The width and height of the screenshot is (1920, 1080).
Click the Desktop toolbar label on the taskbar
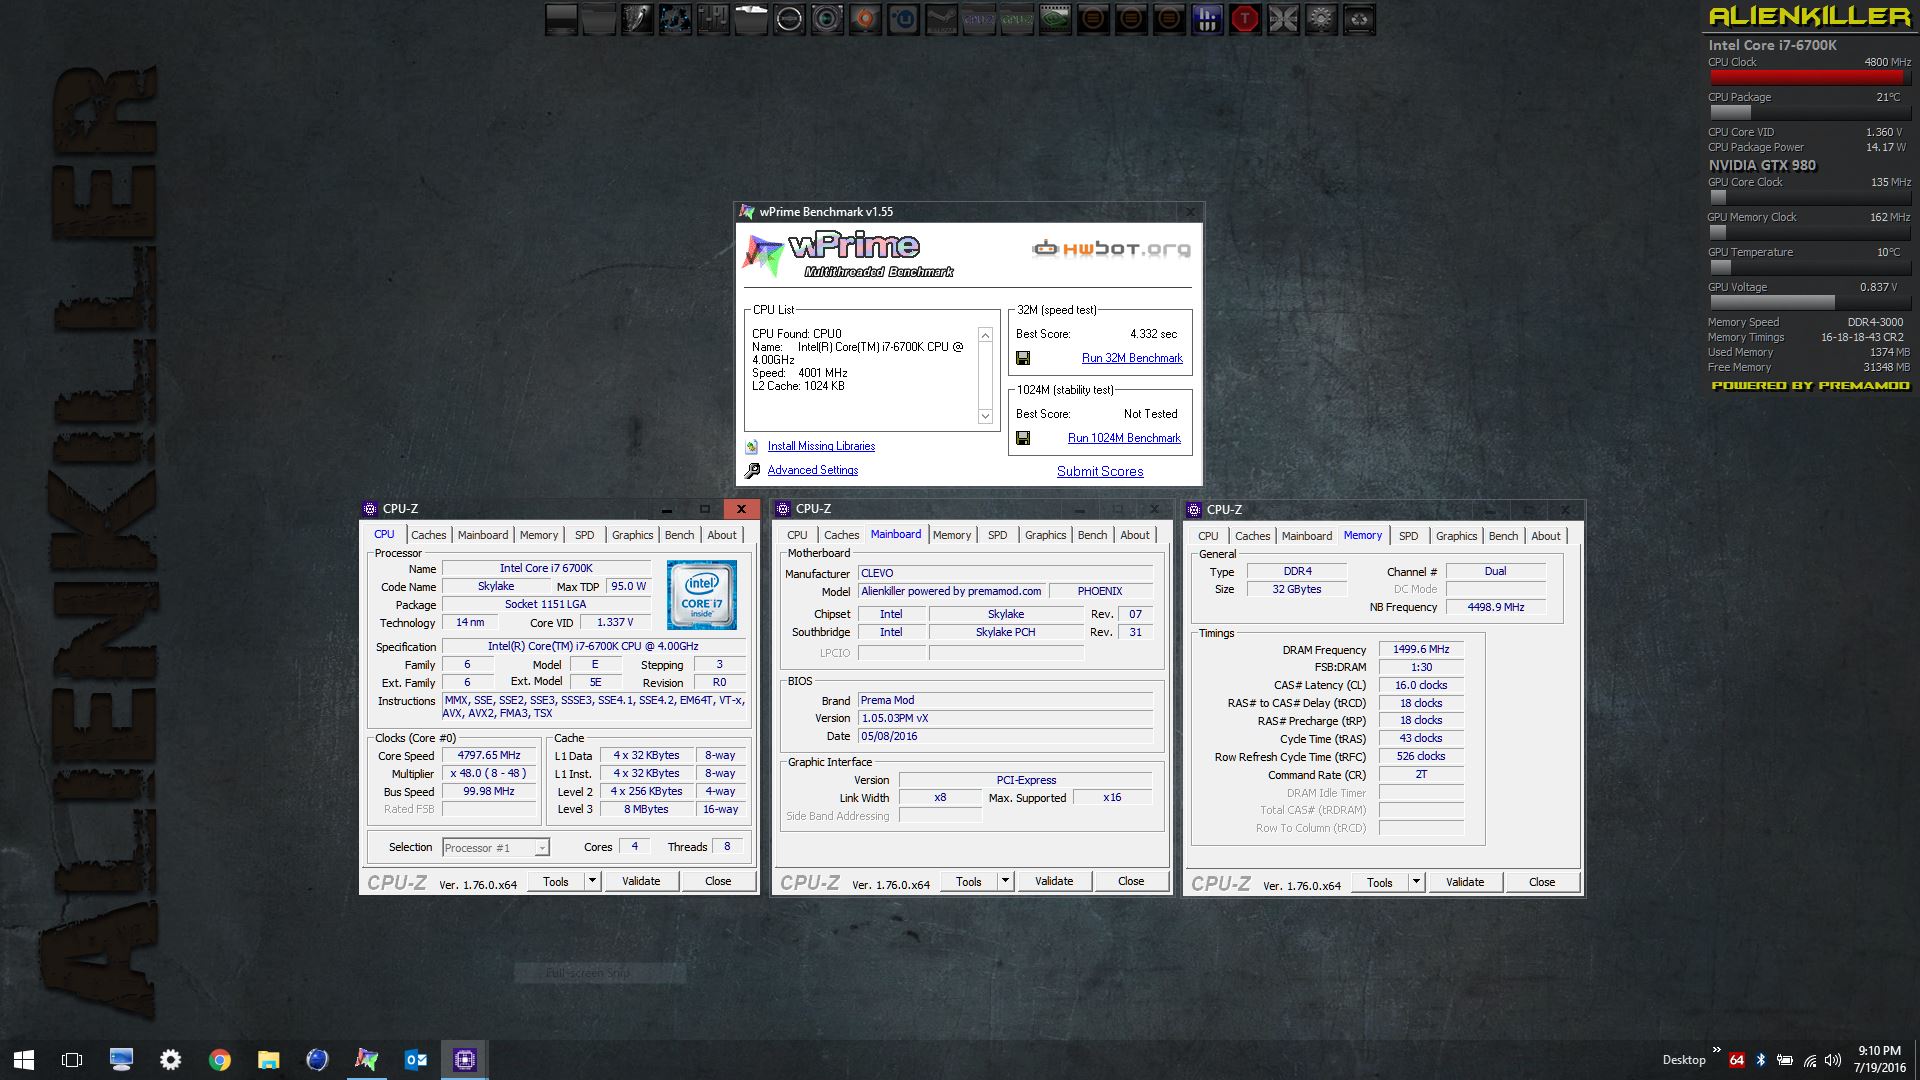(1684, 1060)
